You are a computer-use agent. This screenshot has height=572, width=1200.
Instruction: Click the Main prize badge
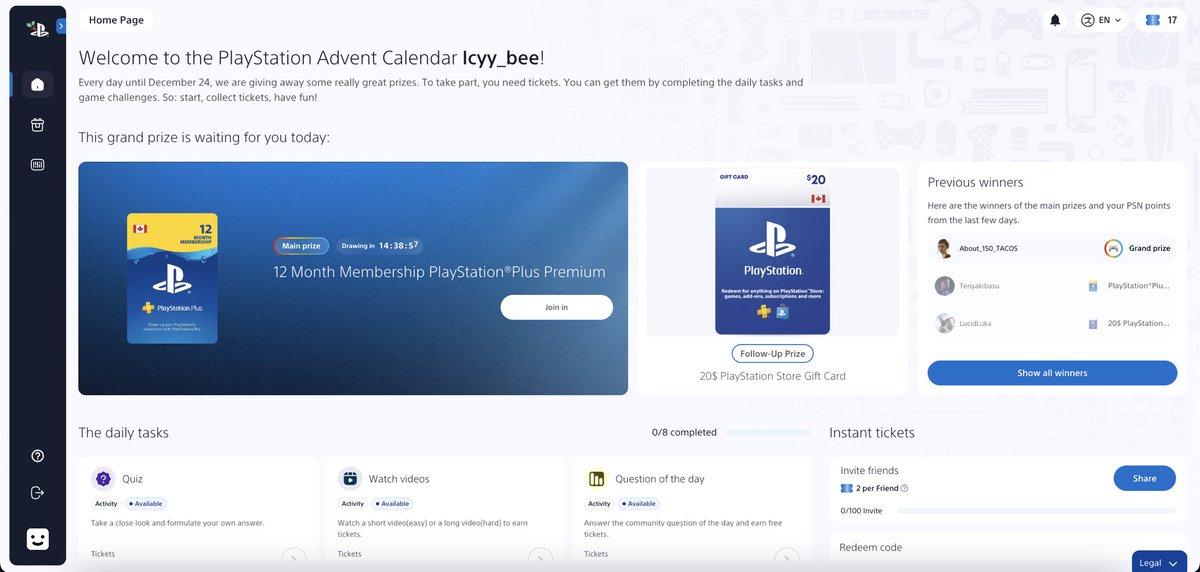point(301,246)
